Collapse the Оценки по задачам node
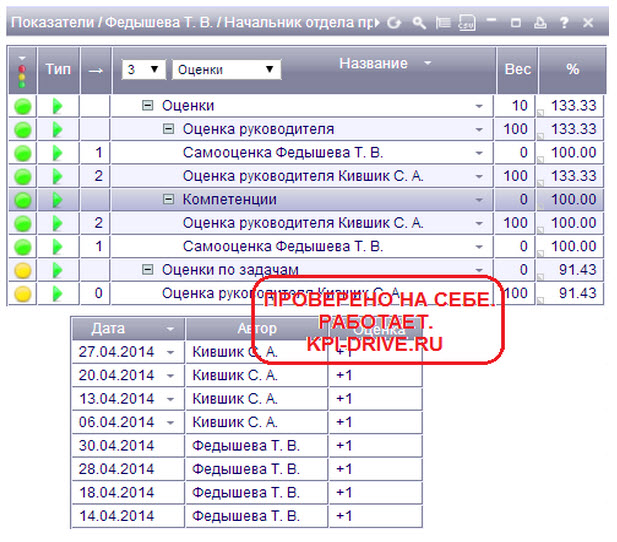 point(147,270)
